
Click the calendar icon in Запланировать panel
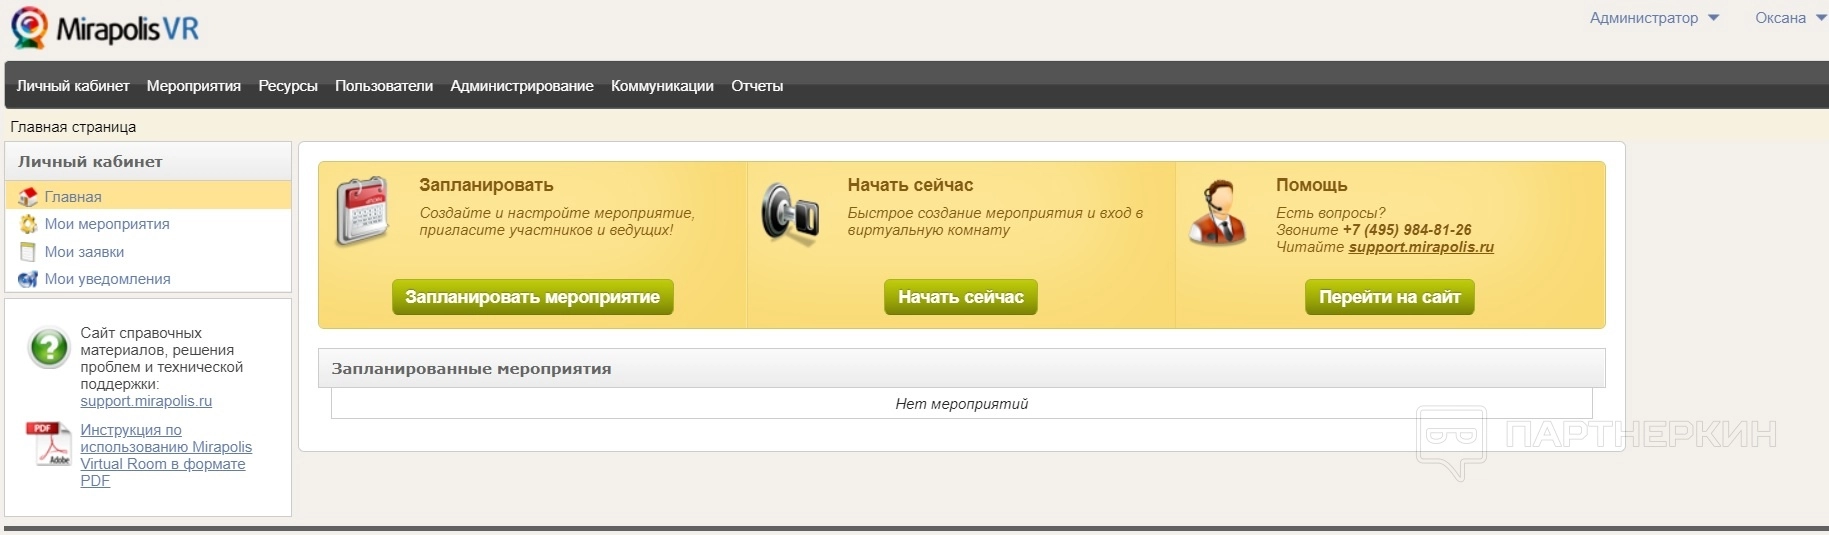tap(362, 211)
